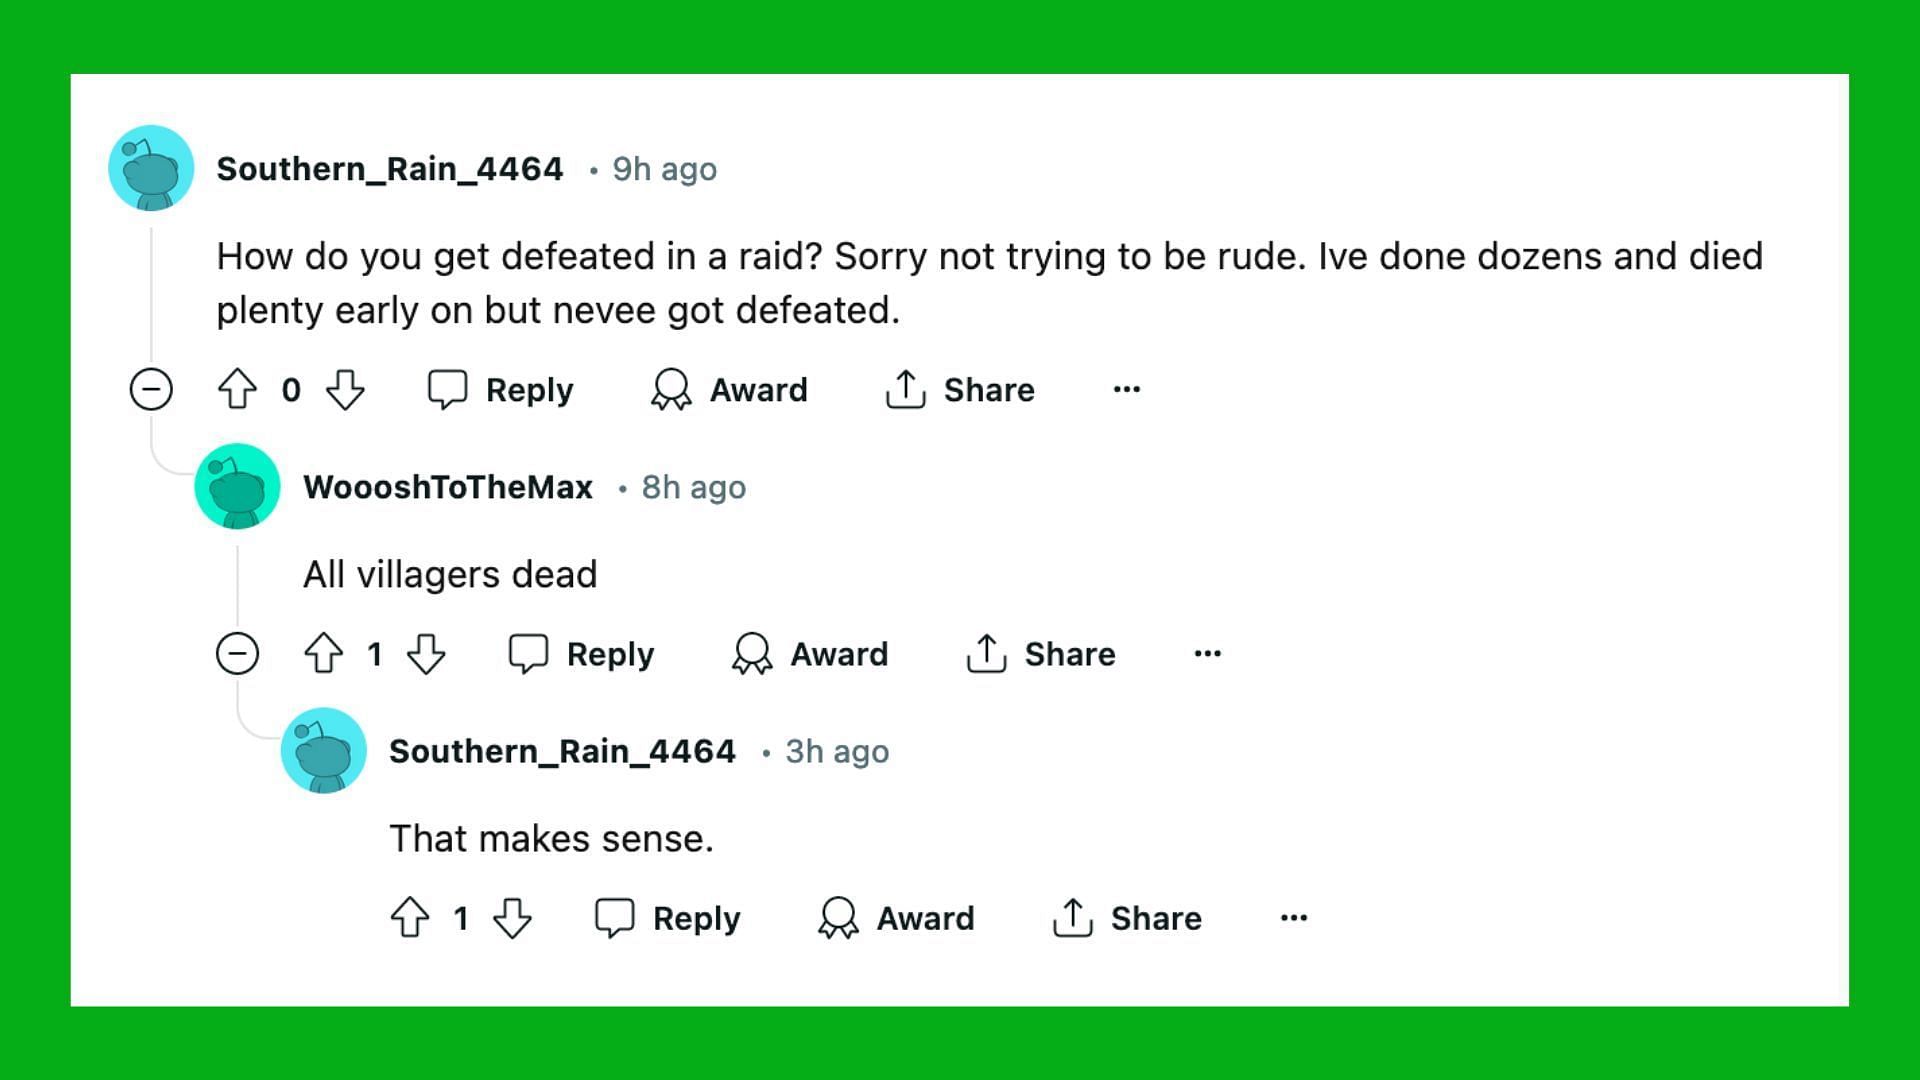Open Southern_Rain_4464's avatar on the top comment
Image resolution: width=1920 pixels, height=1080 pixels.
pyautogui.click(x=151, y=168)
